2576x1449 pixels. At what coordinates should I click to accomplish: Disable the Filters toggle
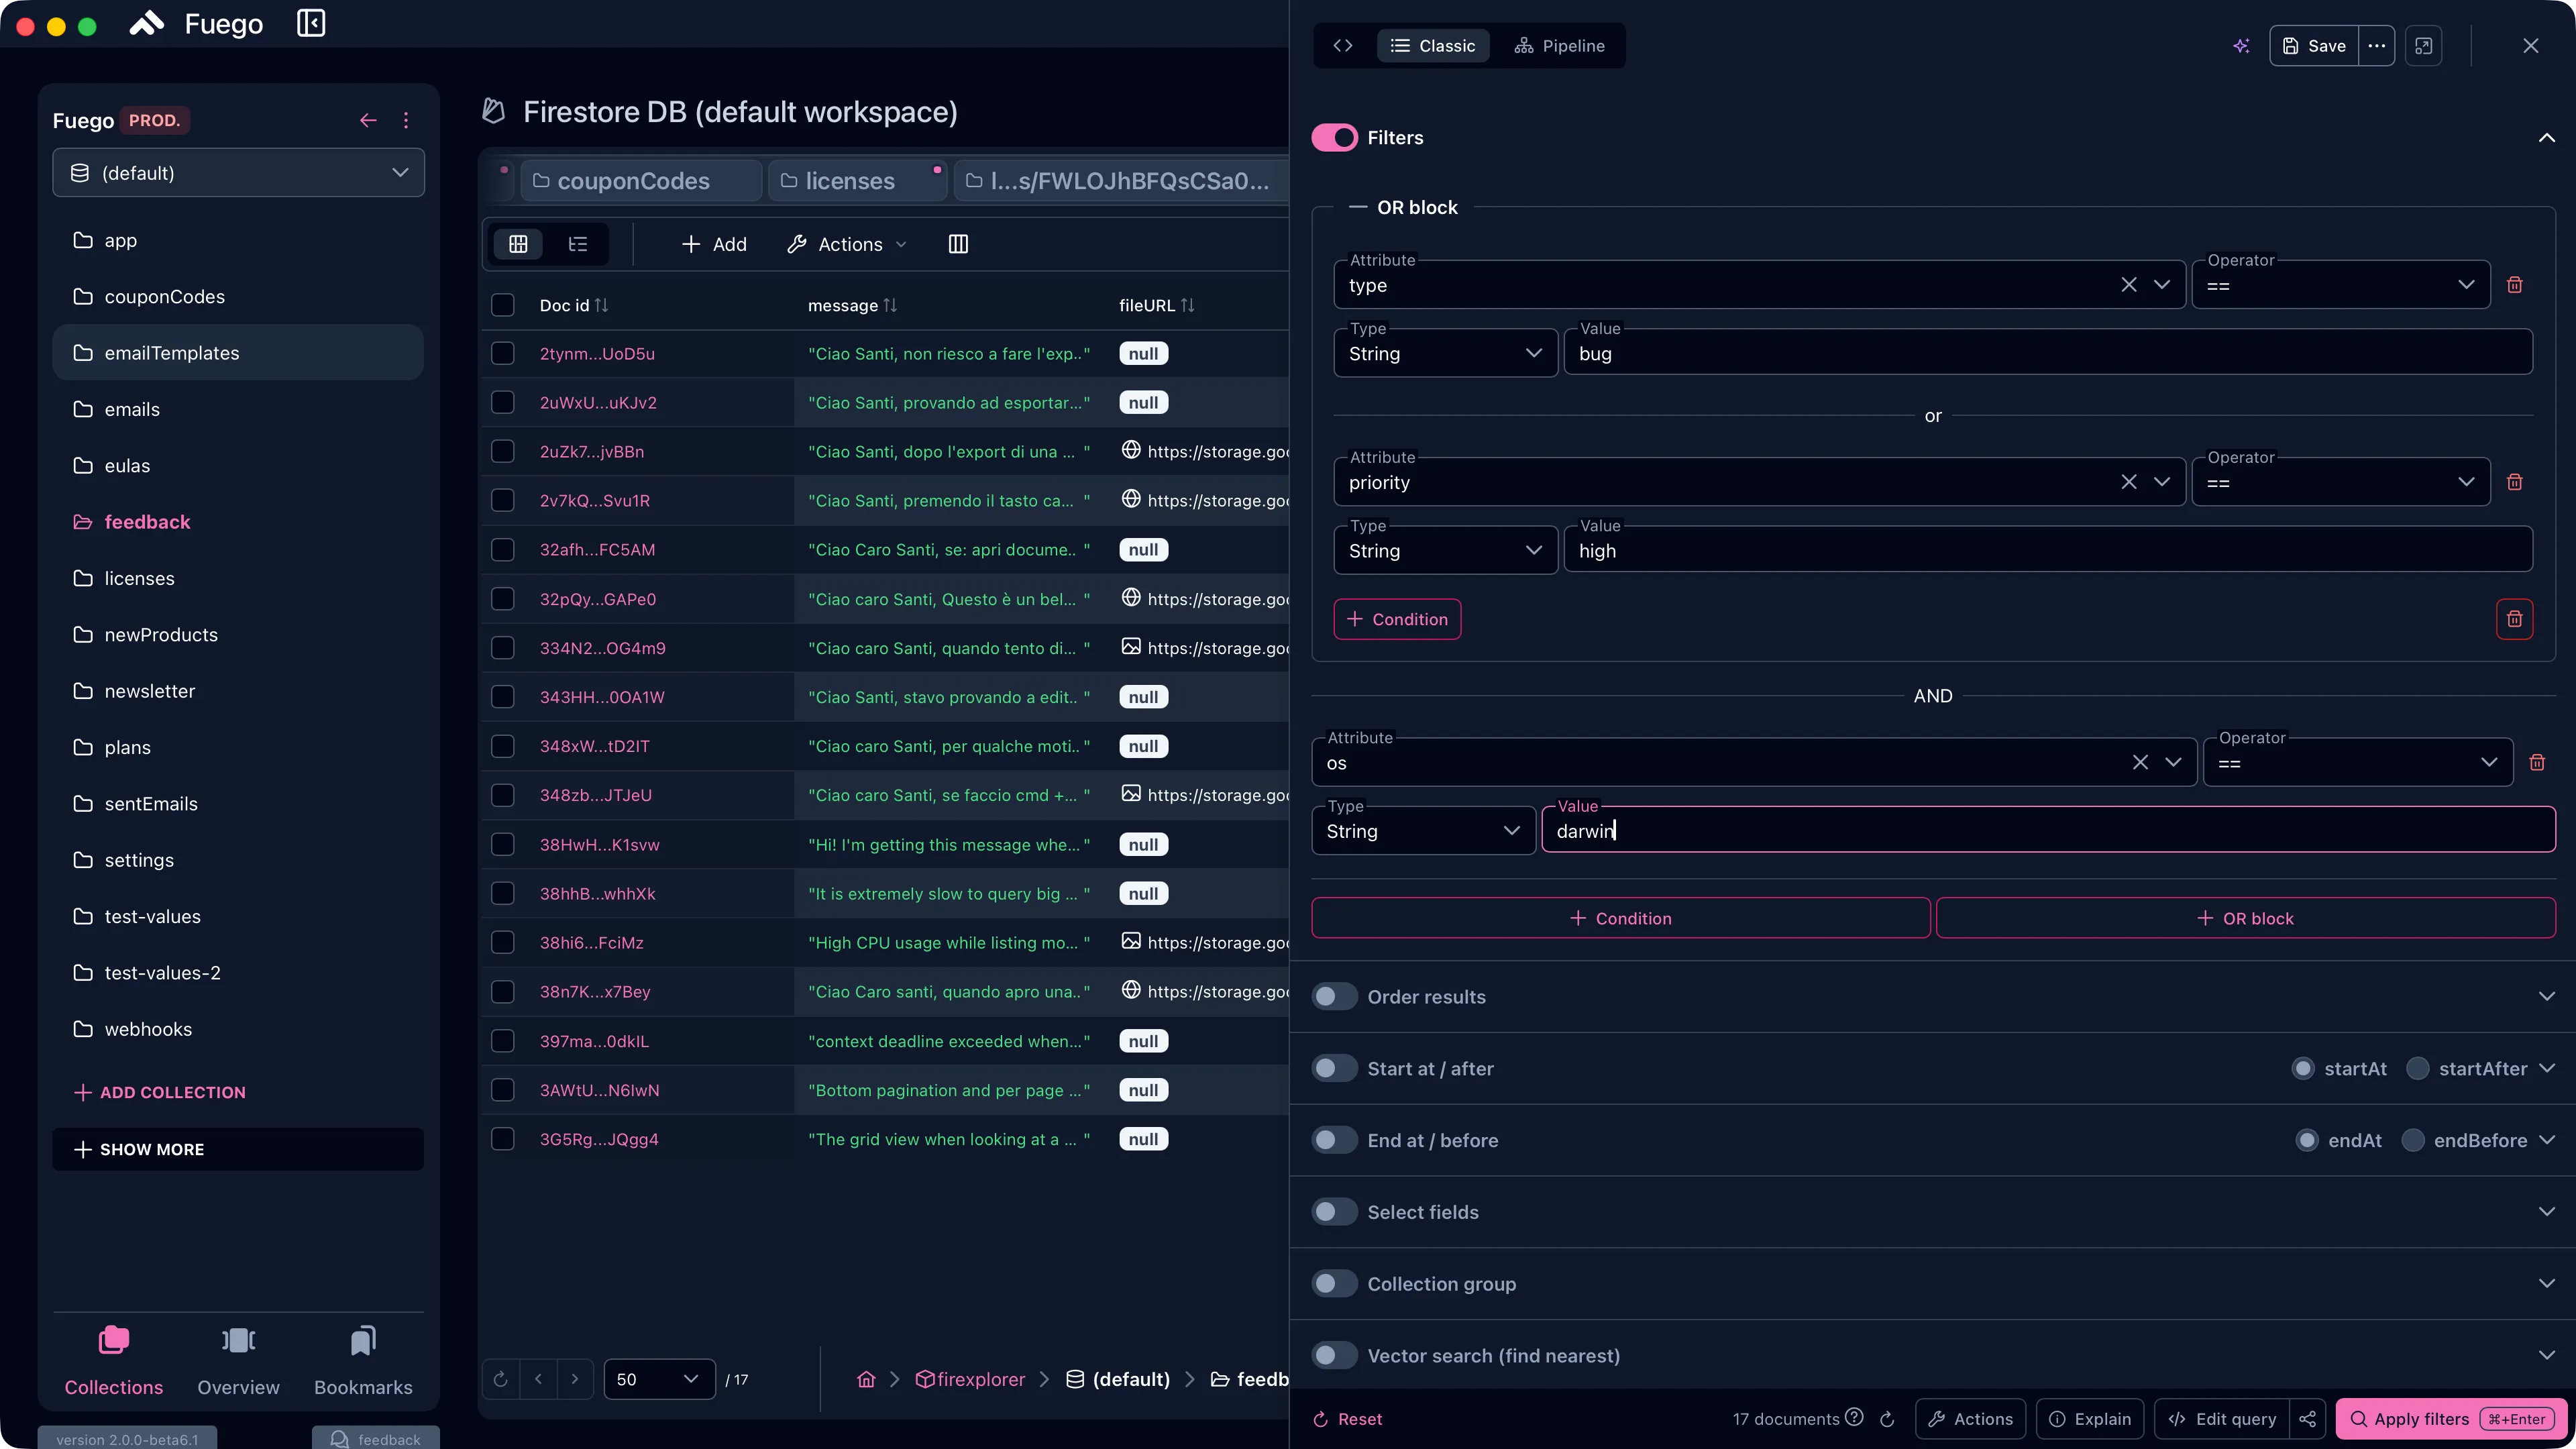[x=1335, y=137]
